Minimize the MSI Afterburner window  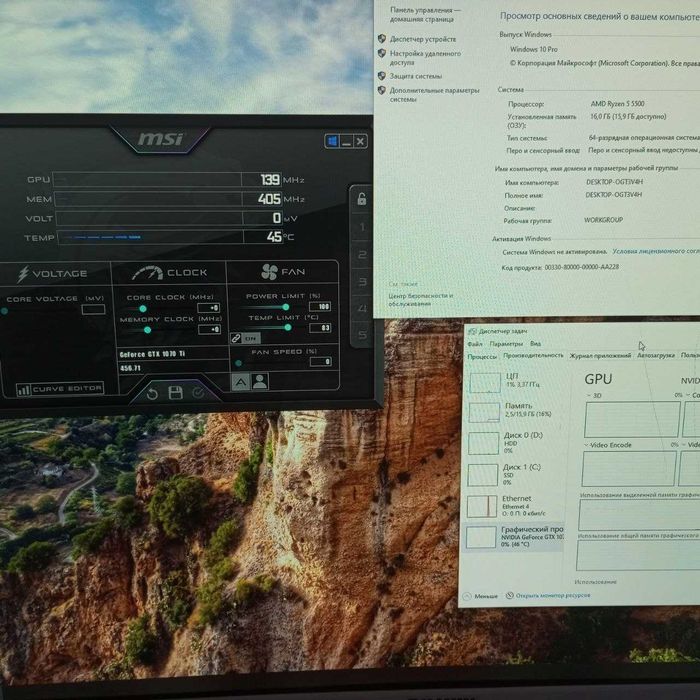click(346, 142)
